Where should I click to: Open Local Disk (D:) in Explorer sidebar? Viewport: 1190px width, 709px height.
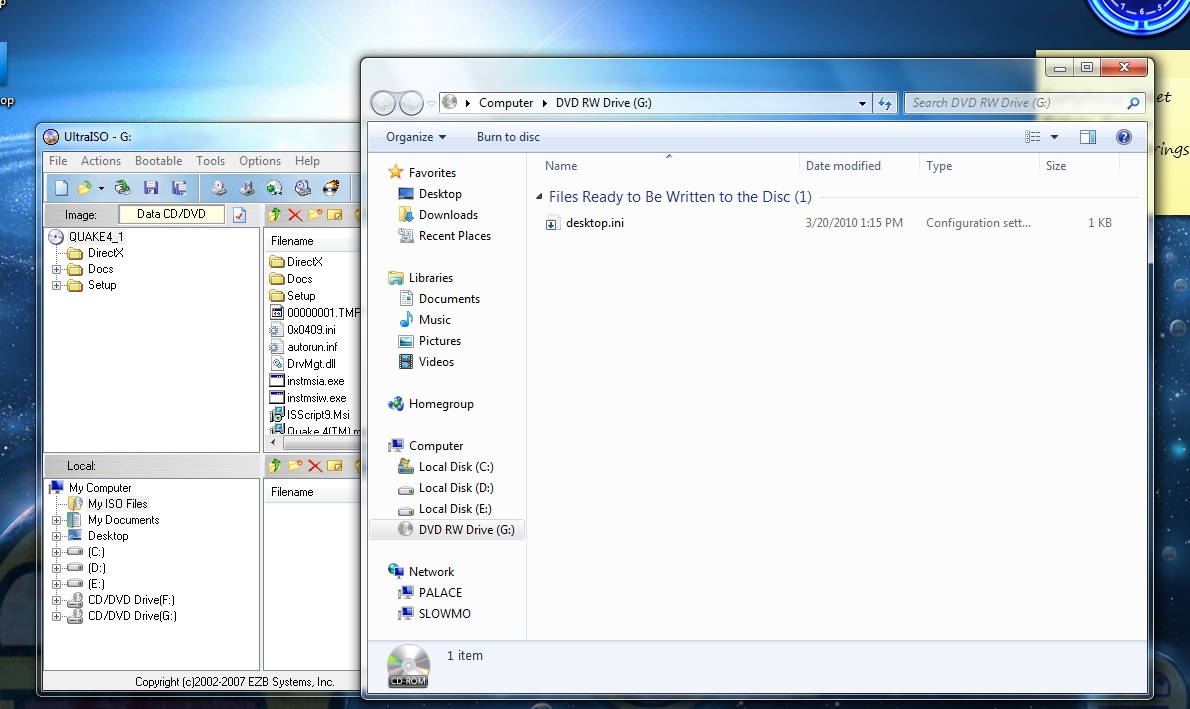tap(455, 488)
